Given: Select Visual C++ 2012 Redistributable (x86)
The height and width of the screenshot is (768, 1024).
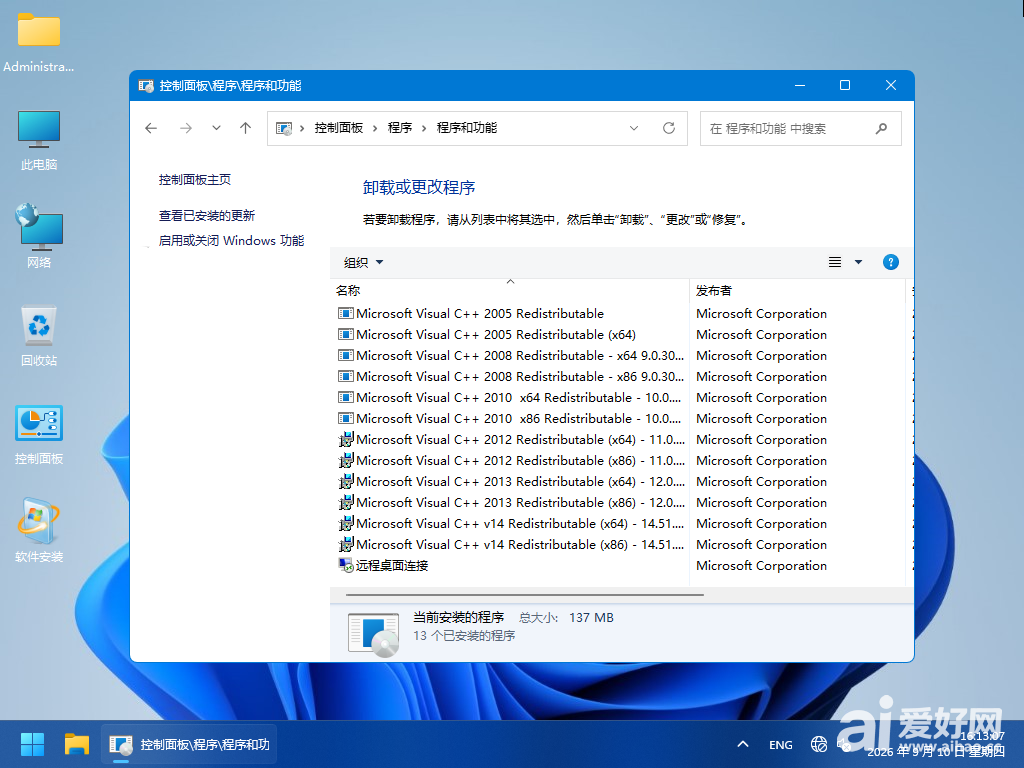Looking at the screenshot, I should (x=510, y=460).
